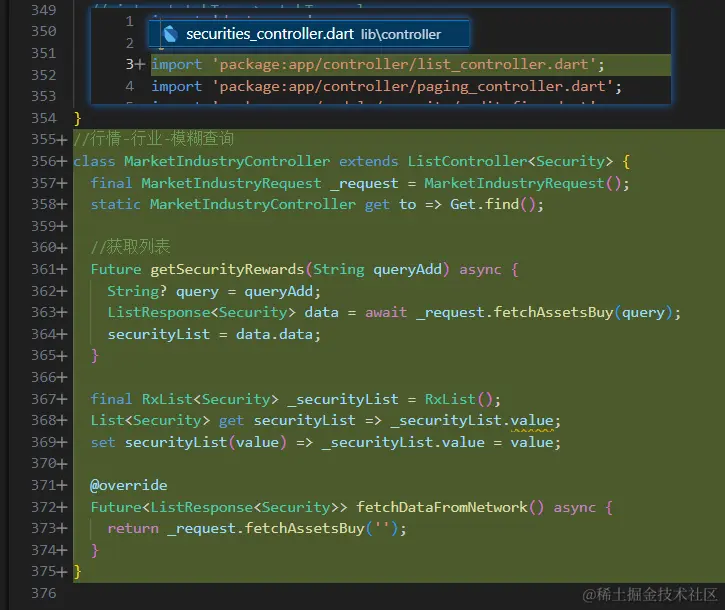The height and width of the screenshot is (610, 725).
Task: Click 'data.data' on line 364
Action: (x=274, y=334)
